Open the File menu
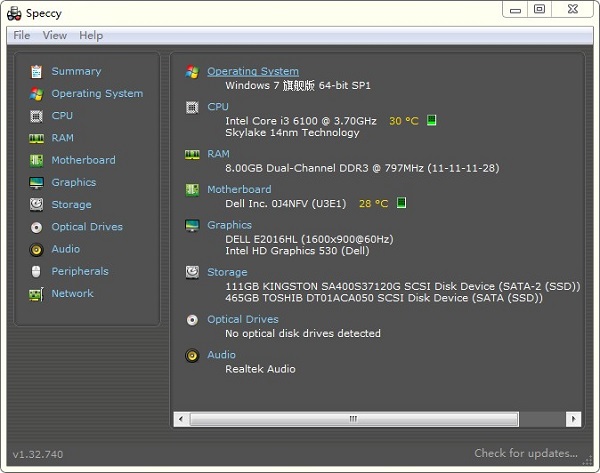 pyautogui.click(x=21, y=35)
